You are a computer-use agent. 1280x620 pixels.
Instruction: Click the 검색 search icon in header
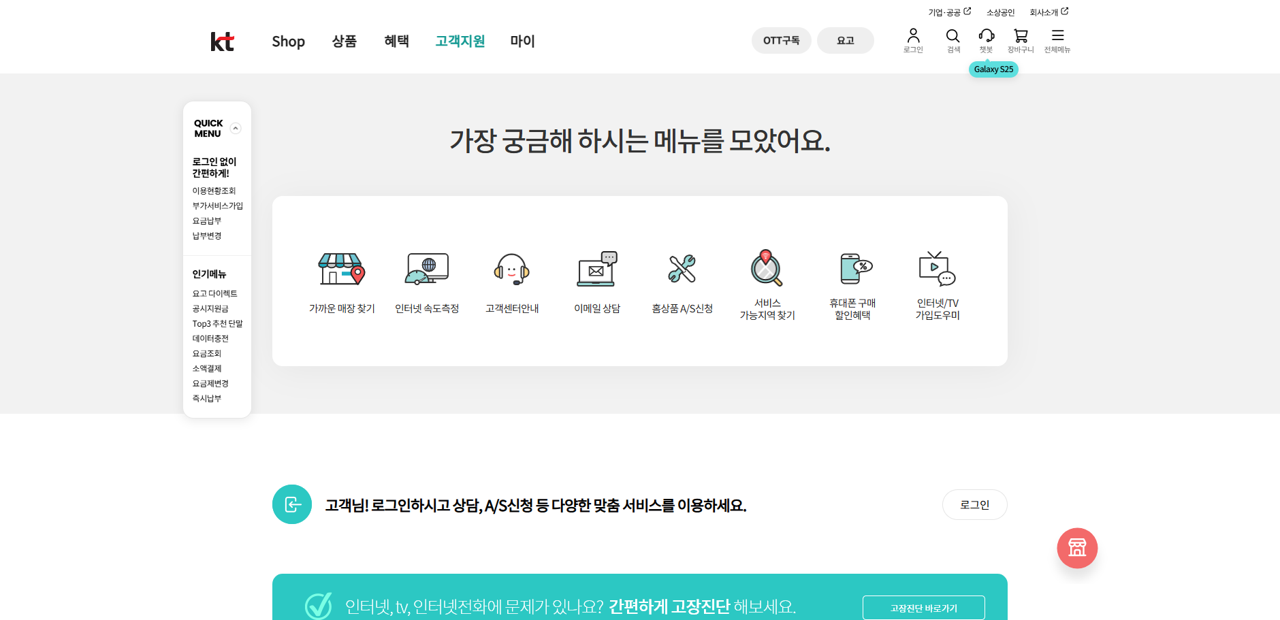pyautogui.click(x=952, y=36)
